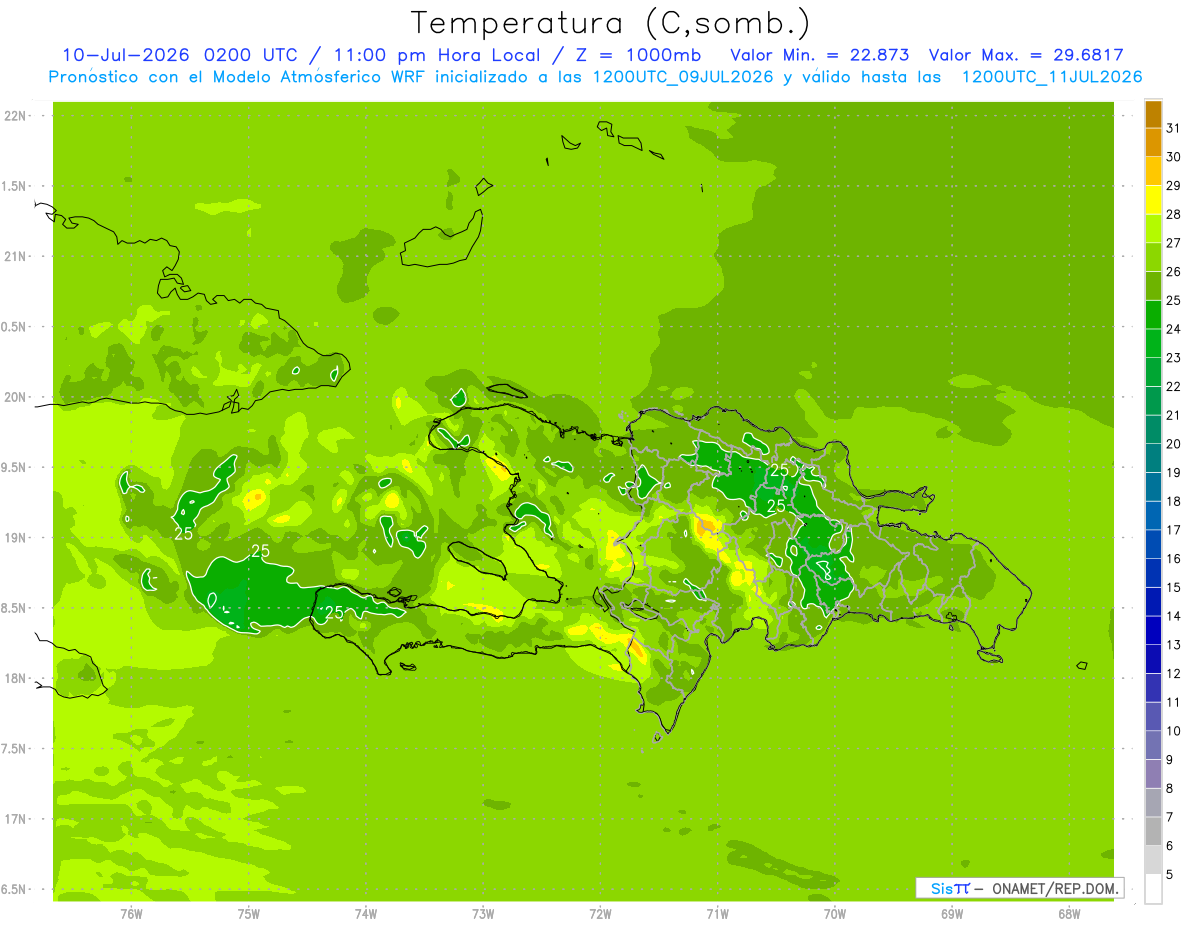Screen dimensions: 1200x927
Task: Click the SisTT ONAMET/REP.DOM. logo box
Action: [x=1019, y=888]
